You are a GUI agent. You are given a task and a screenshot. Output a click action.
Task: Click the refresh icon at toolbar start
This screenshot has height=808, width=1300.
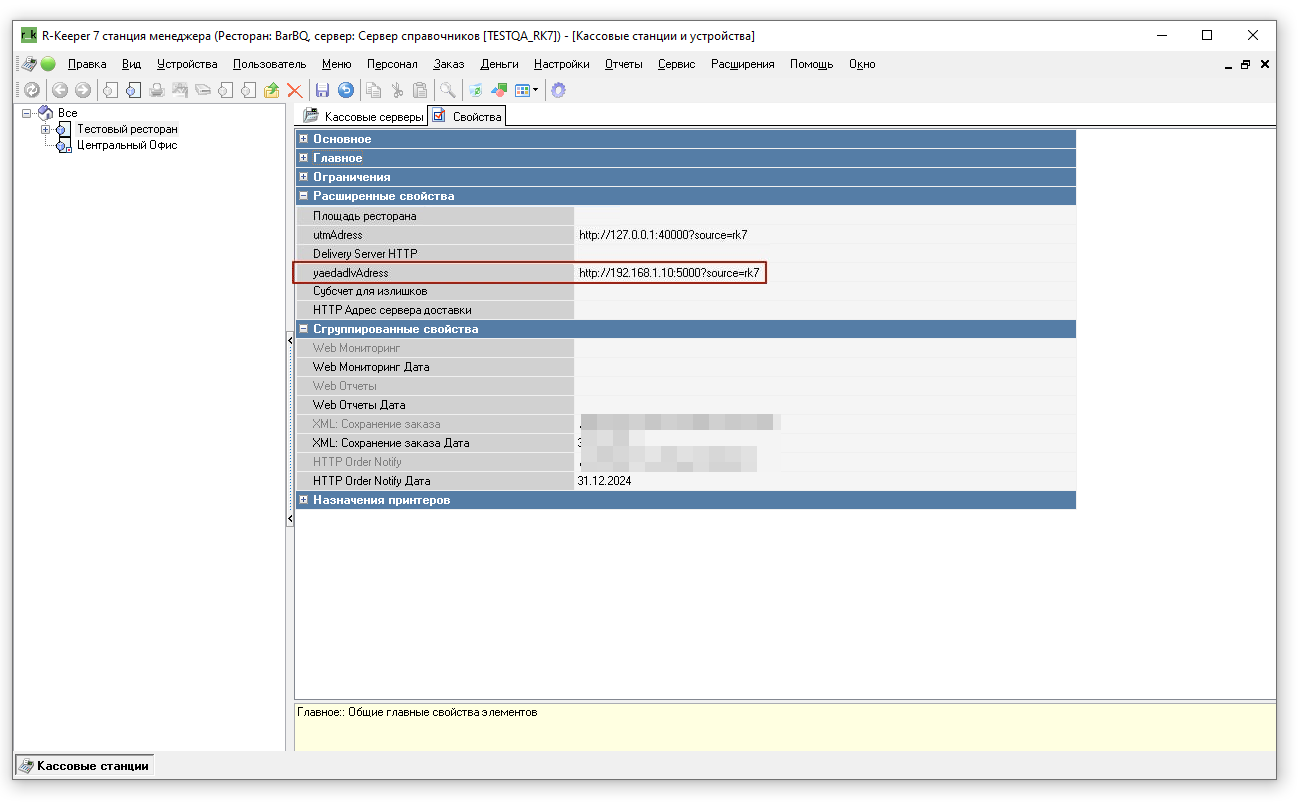tap(32, 90)
